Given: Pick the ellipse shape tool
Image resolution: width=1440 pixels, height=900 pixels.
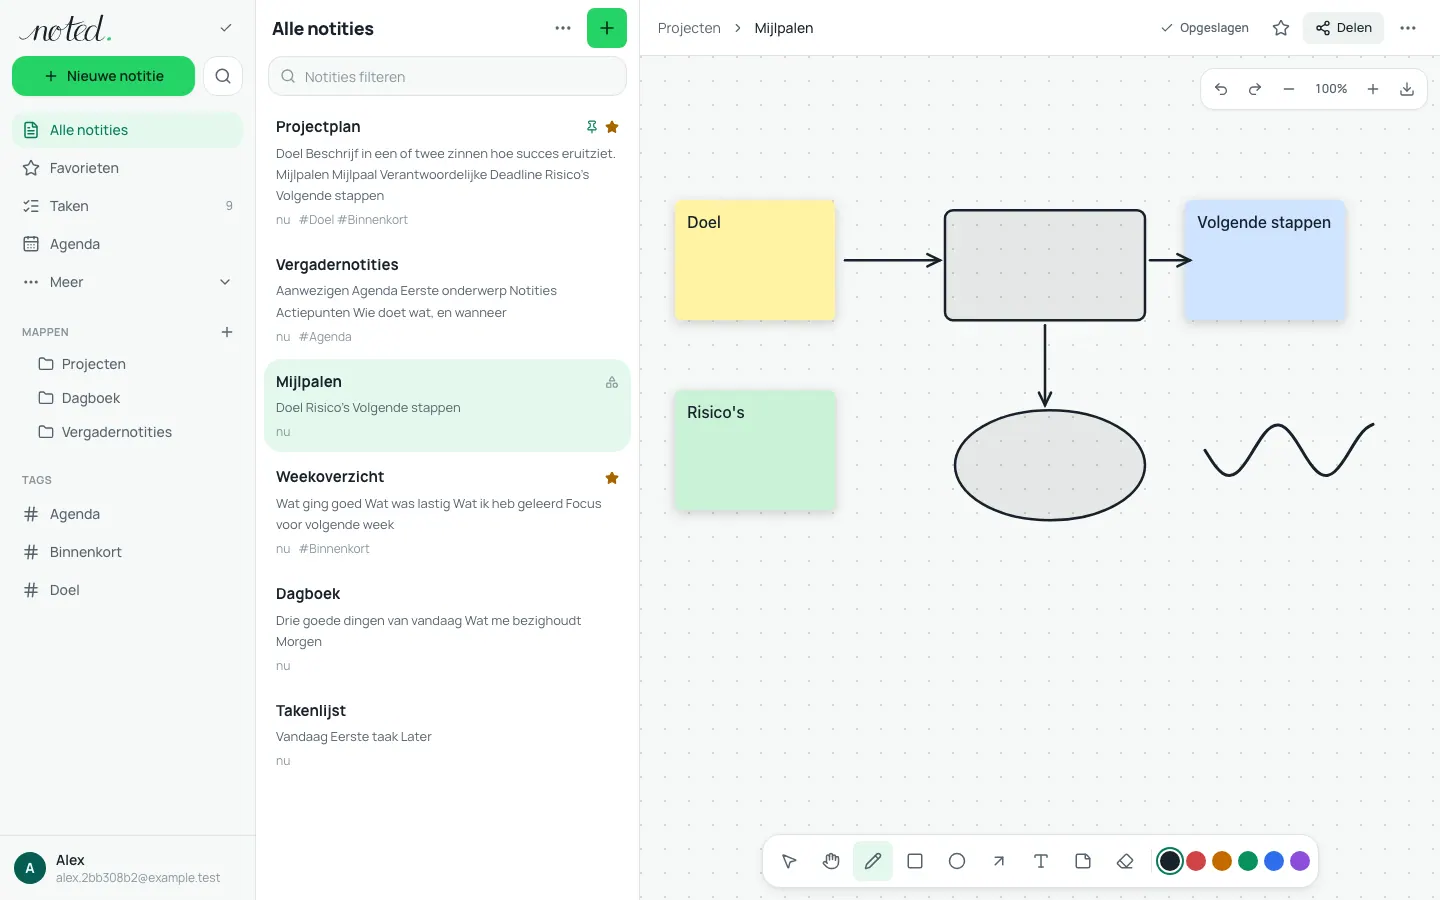Looking at the screenshot, I should point(957,861).
